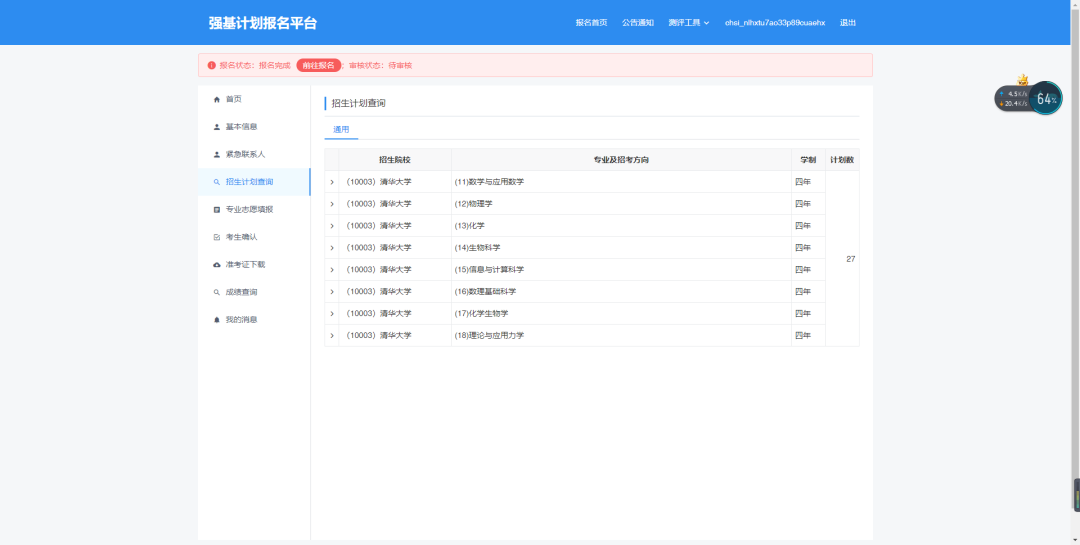The image size is (1080, 545).
Task: Open 考生确认 in the sidebar
Action: tap(254, 237)
